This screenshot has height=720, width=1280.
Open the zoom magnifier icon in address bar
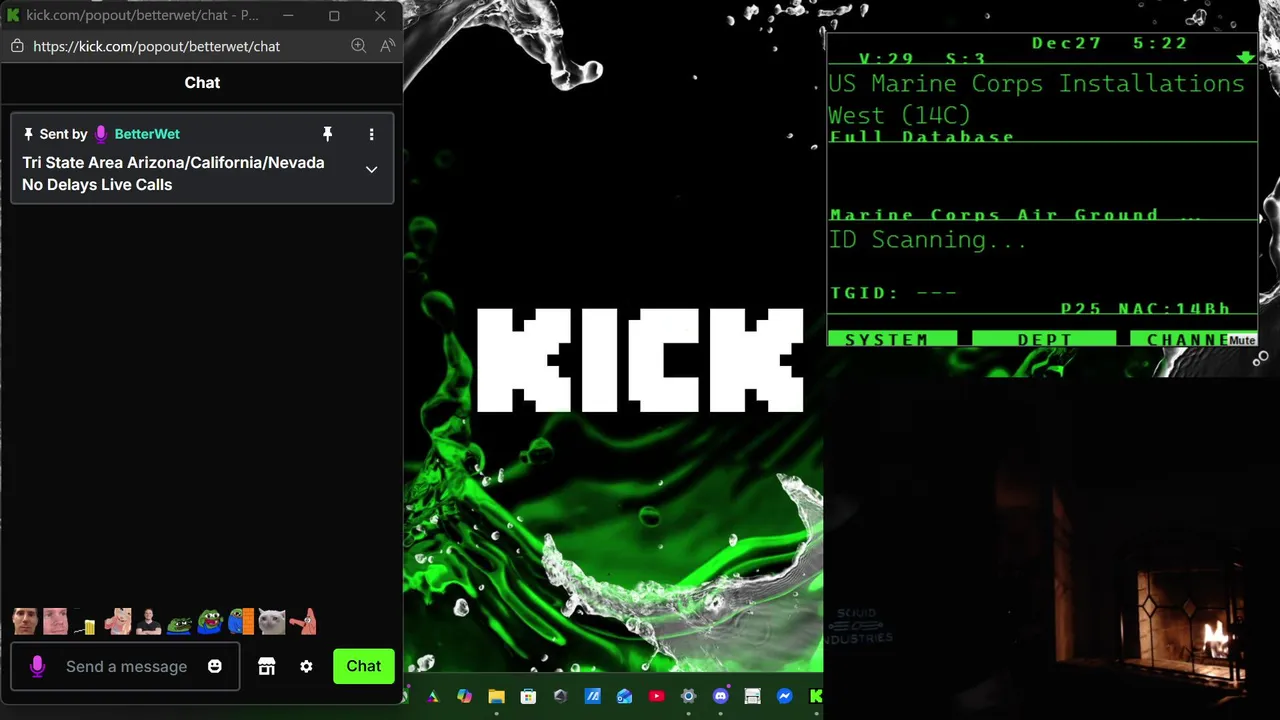359,46
